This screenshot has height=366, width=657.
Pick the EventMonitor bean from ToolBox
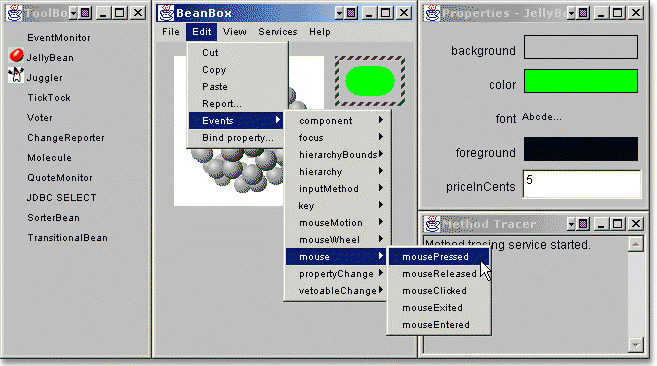pyautogui.click(x=59, y=38)
